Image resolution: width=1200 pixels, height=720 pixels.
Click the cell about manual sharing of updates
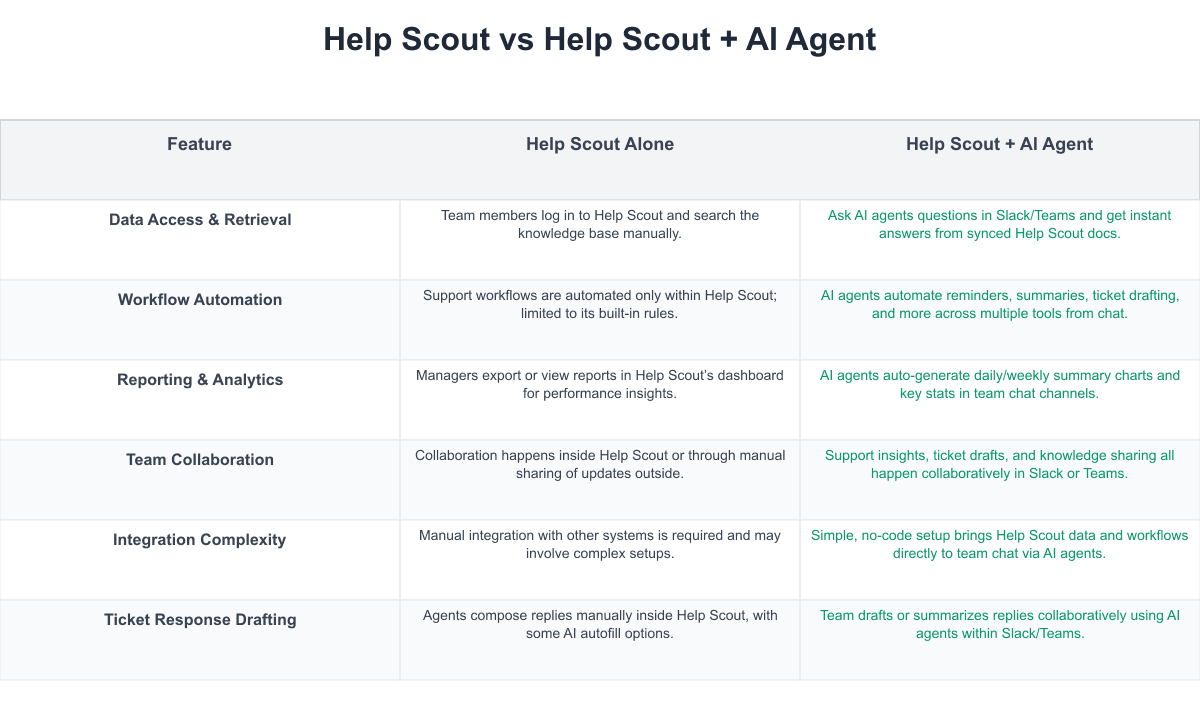pyautogui.click(x=600, y=464)
